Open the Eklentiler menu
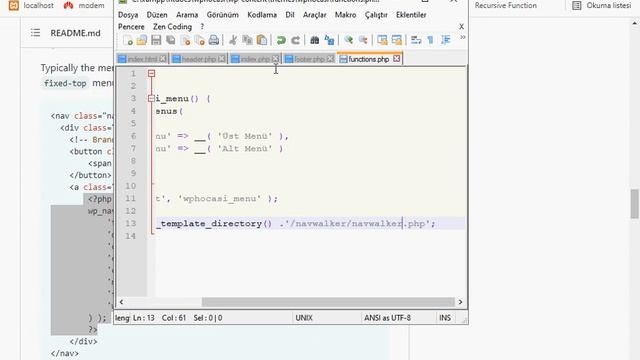This screenshot has height=360, width=640. tap(411, 15)
